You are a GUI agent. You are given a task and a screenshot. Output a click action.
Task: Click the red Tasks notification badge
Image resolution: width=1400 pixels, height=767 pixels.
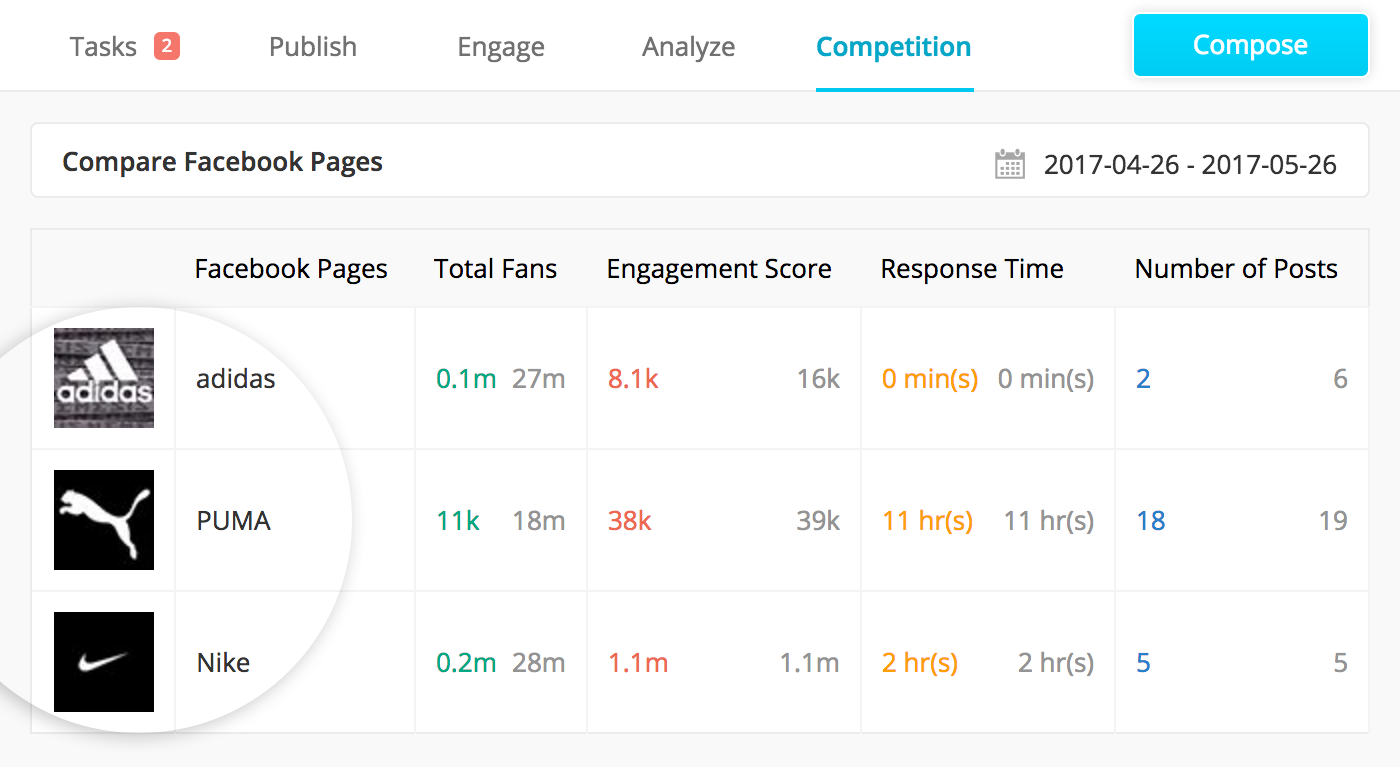tap(167, 46)
